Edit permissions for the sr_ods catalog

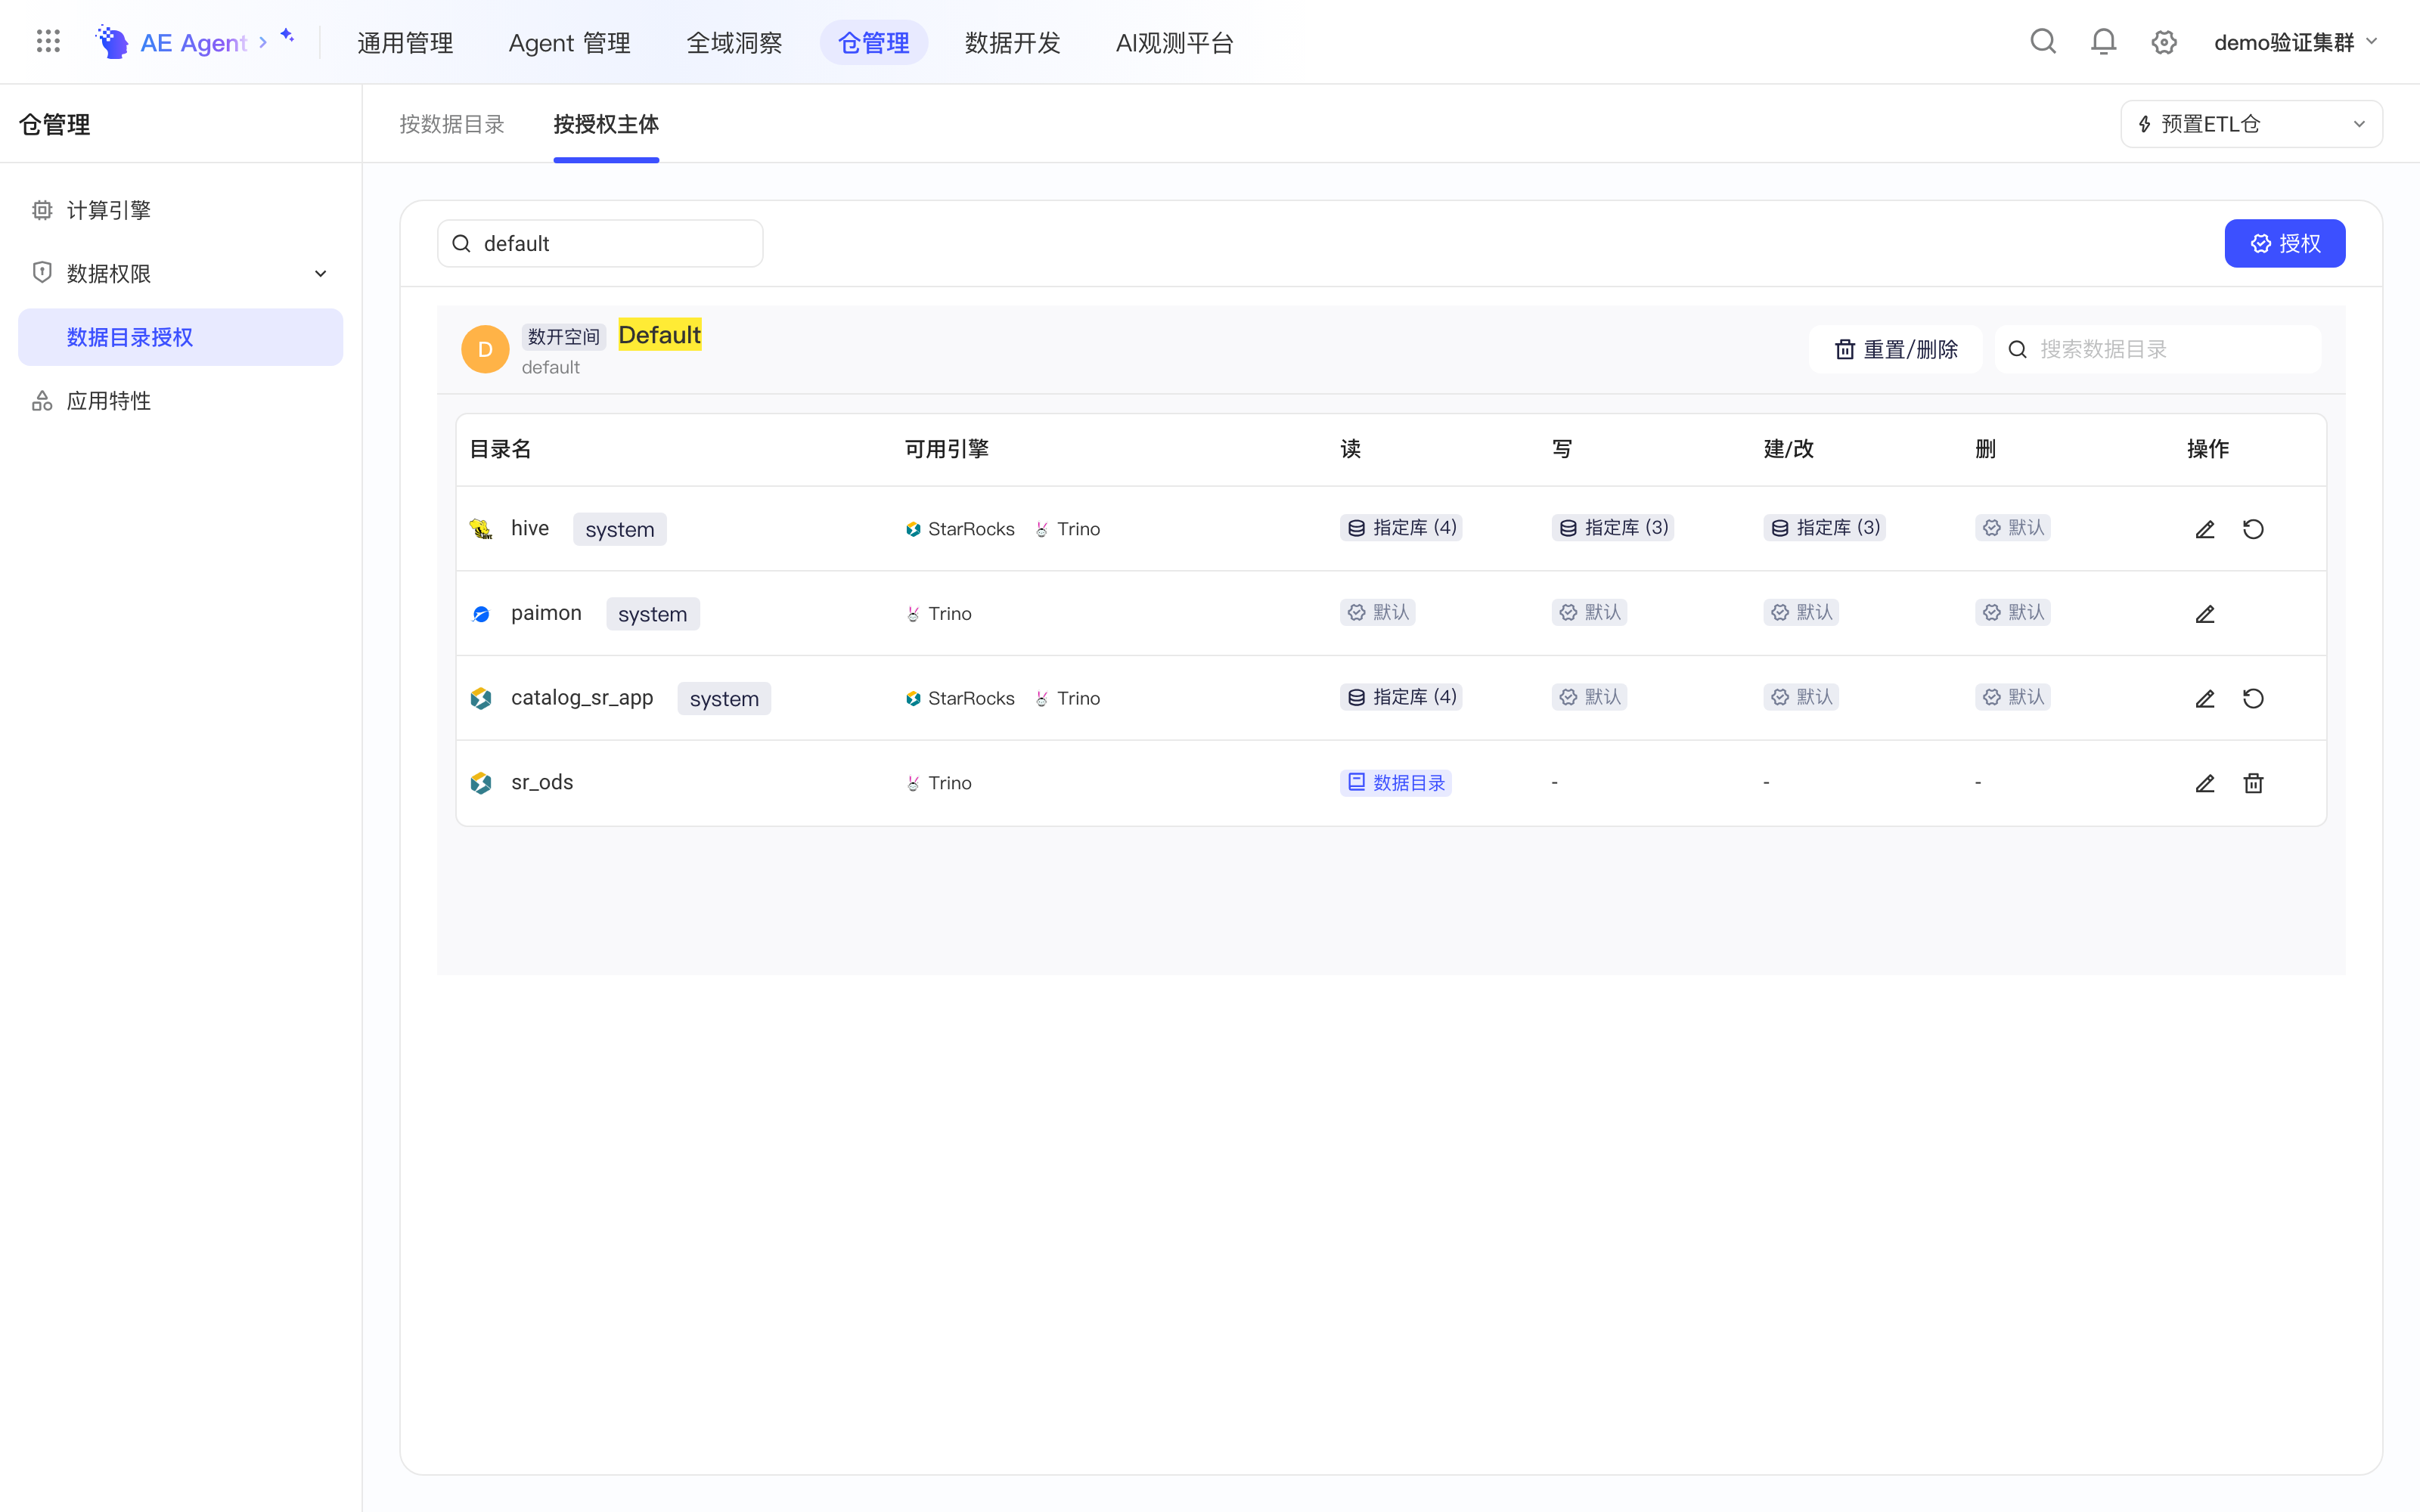pos(2205,783)
